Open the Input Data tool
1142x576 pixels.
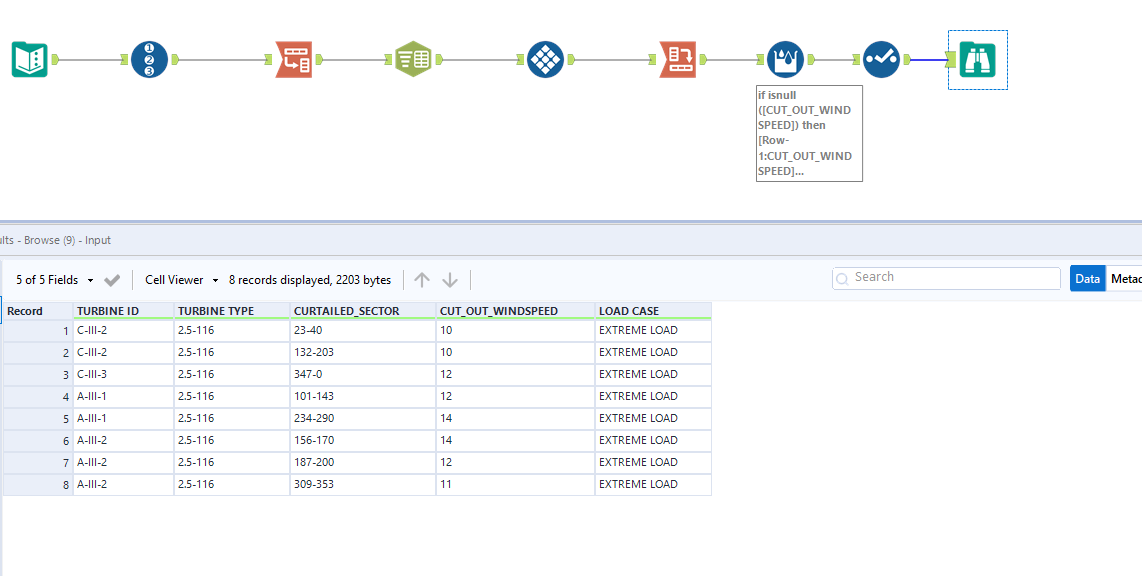coord(30,59)
